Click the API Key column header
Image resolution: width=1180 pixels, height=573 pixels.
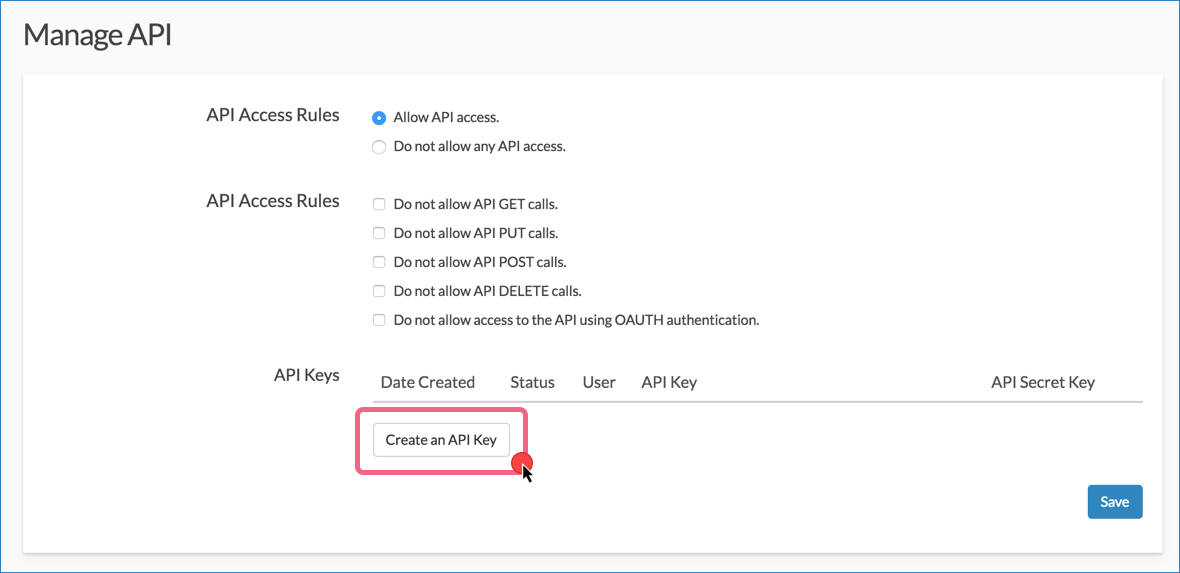pos(669,383)
